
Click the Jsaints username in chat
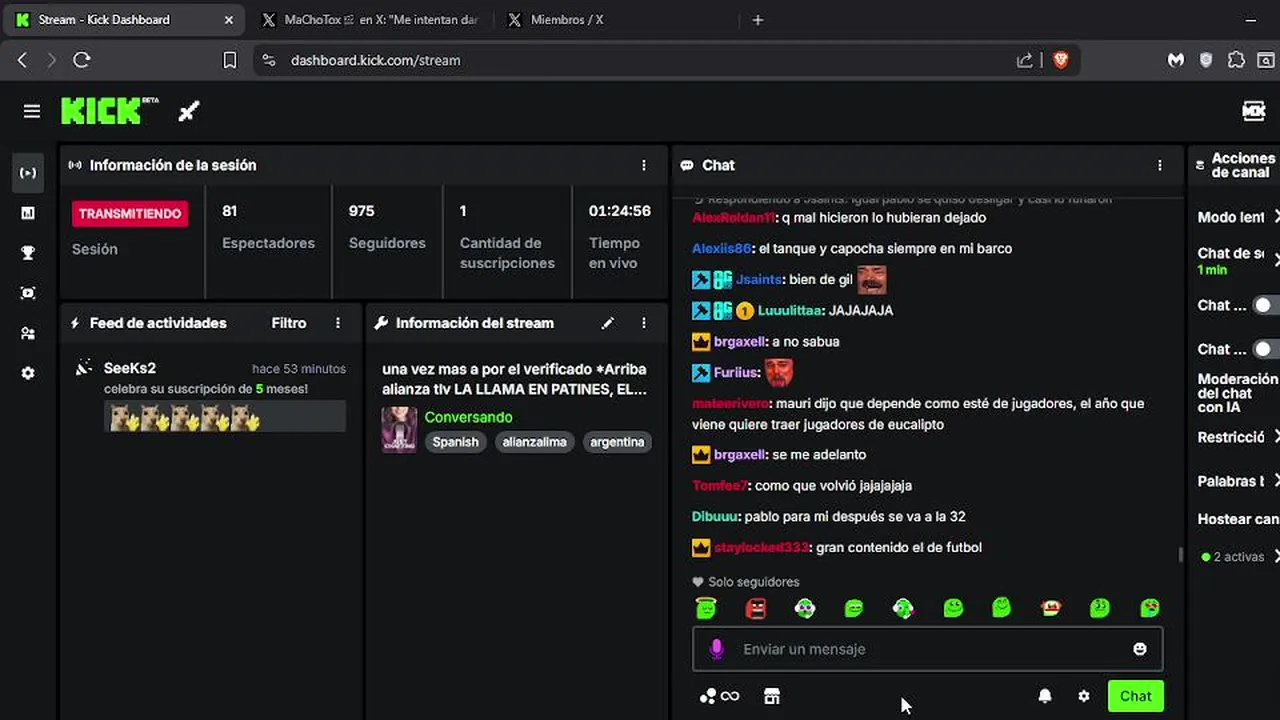click(x=759, y=280)
